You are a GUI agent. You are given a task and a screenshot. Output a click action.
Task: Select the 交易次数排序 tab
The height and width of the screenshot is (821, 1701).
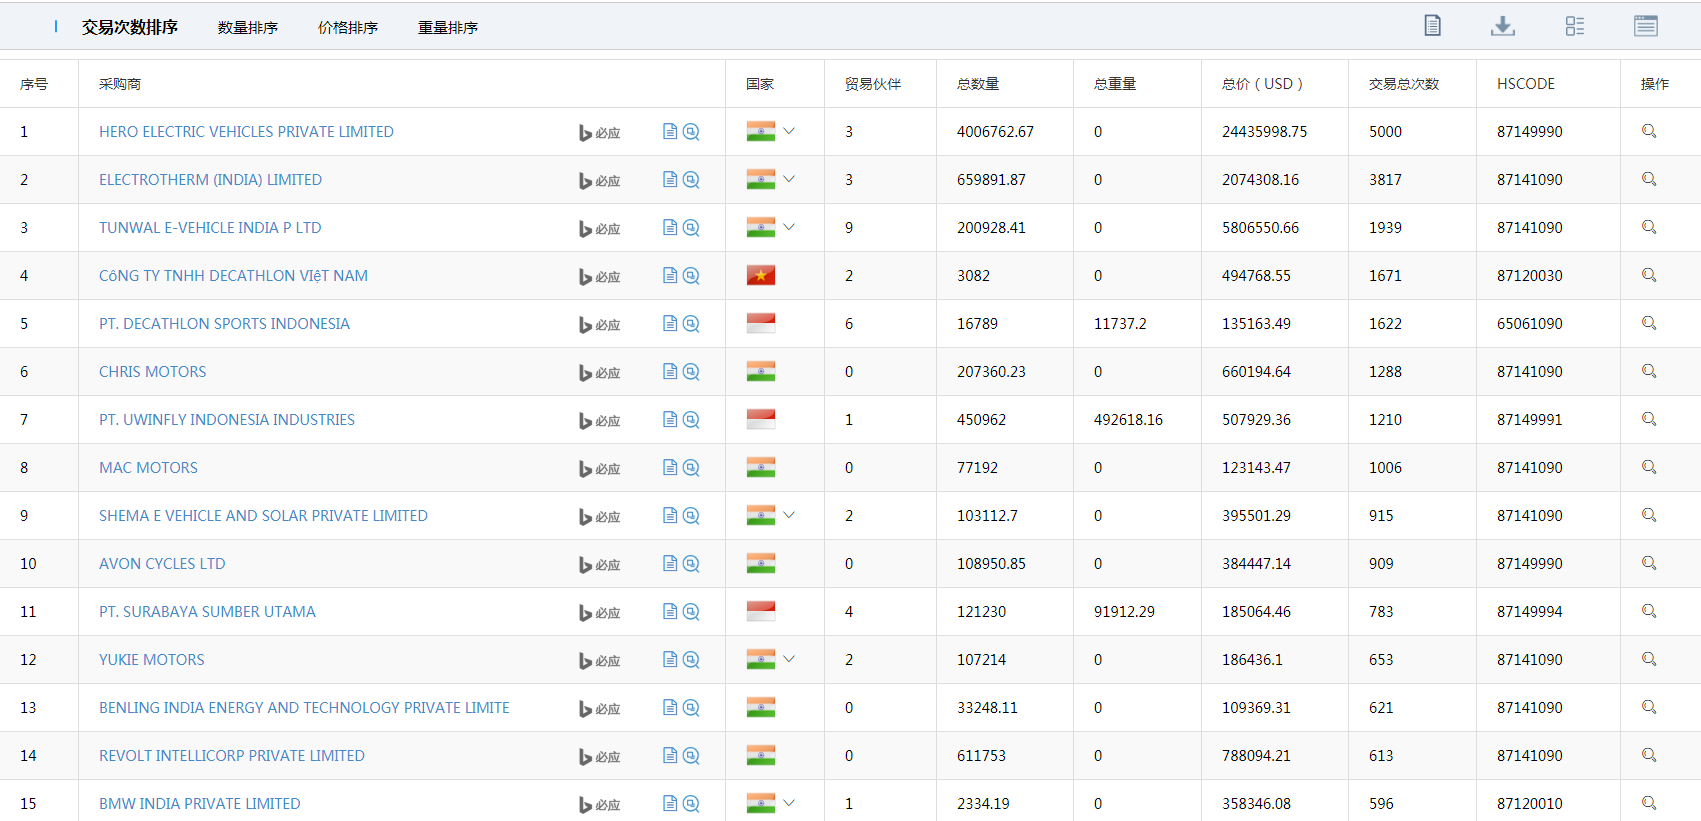tap(130, 27)
